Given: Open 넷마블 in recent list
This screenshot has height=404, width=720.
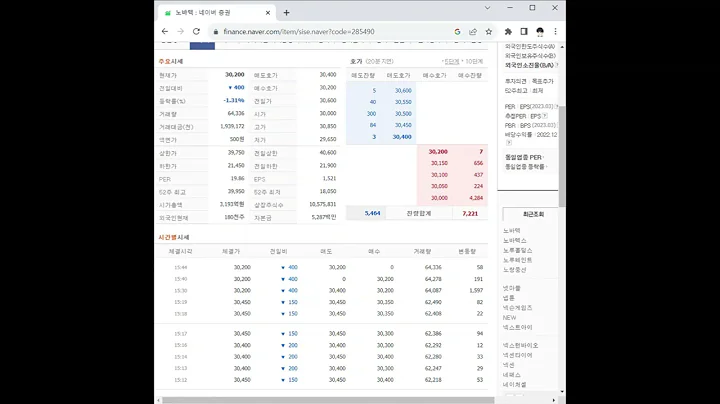Looking at the screenshot, I should (x=512, y=288).
